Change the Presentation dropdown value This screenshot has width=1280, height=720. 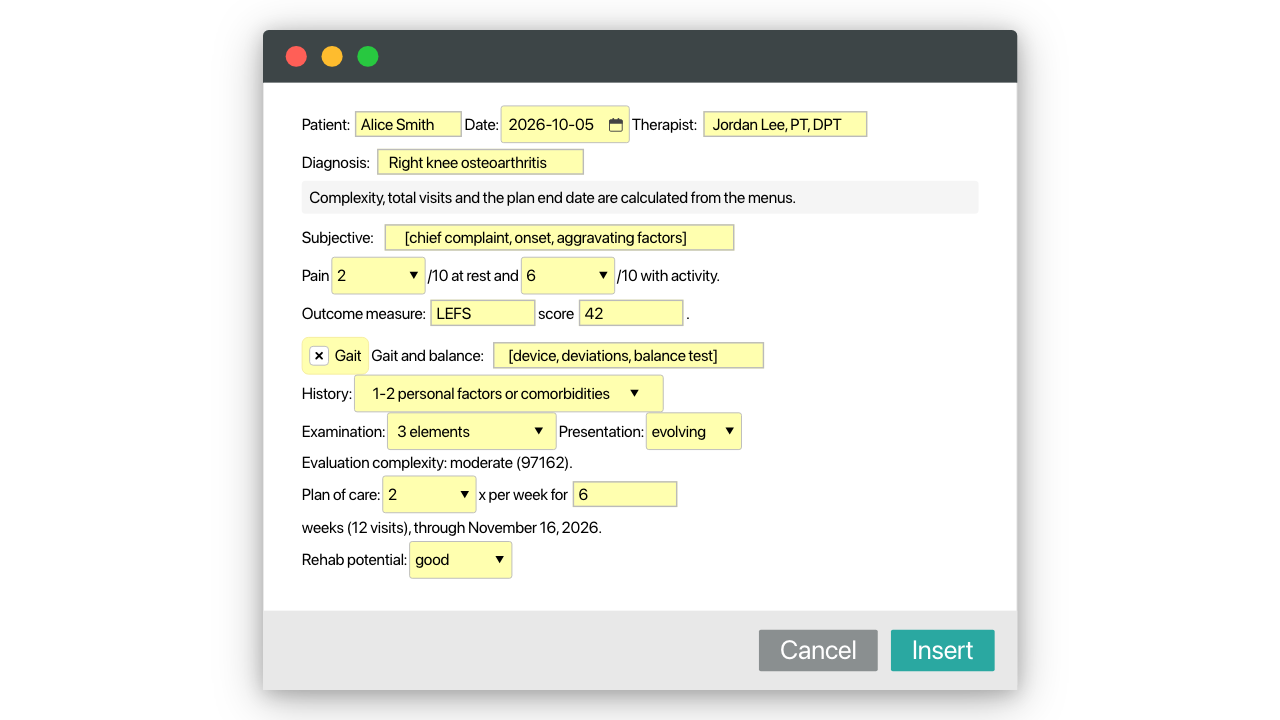pos(694,432)
